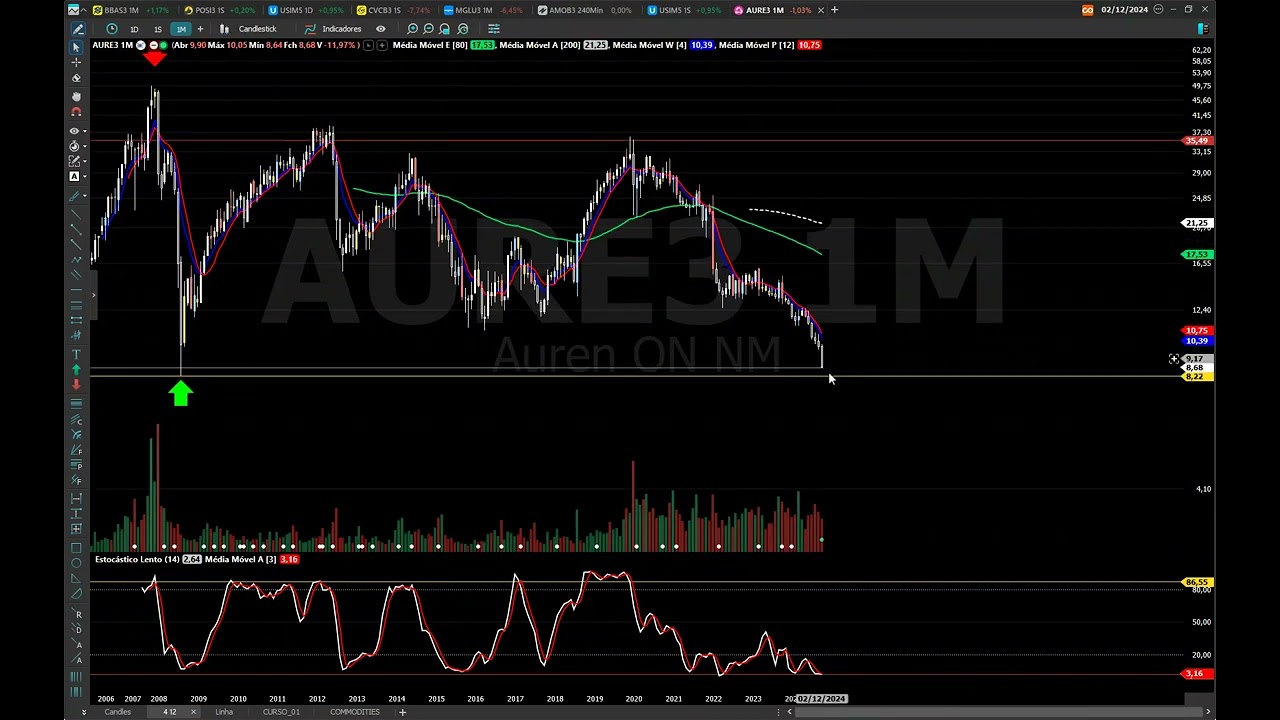Switch to the AMOB3 240Min tab
This screenshot has height=720, width=1280.
coord(584,10)
